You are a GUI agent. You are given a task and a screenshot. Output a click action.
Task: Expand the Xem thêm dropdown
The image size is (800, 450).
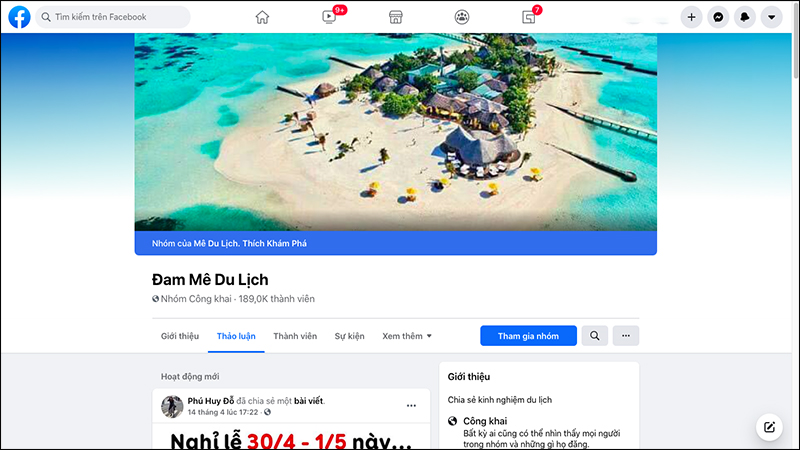tap(407, 336)
